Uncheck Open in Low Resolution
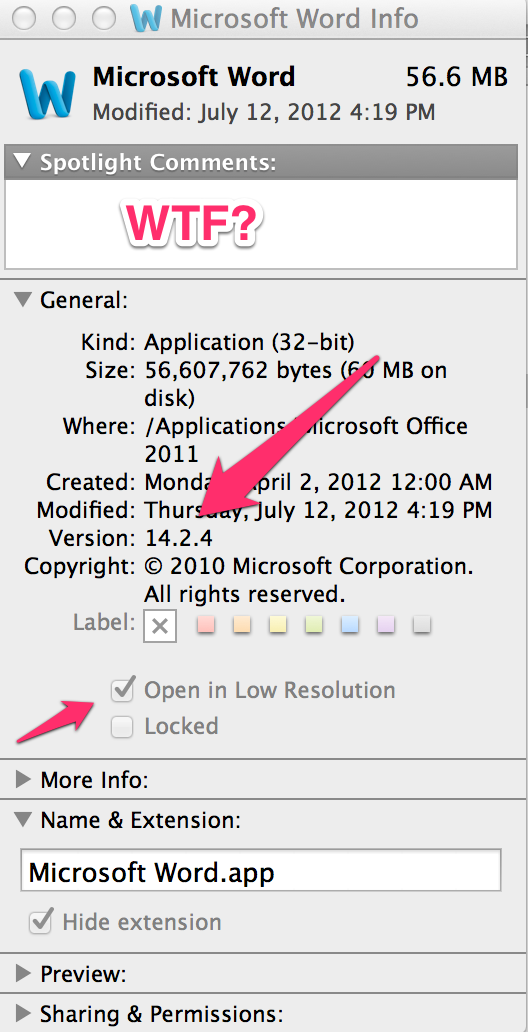 pyautogui.click(x=122, y=690)
